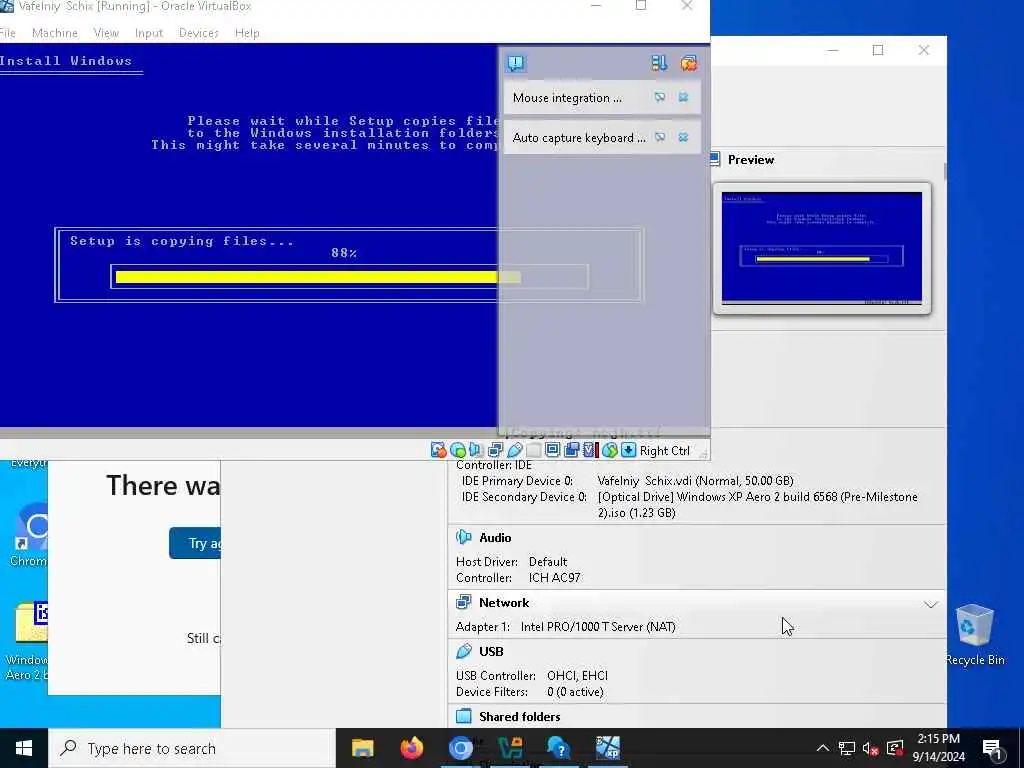Click the hard disk activity status icon

pyautogui.click(x=438, y=450)
